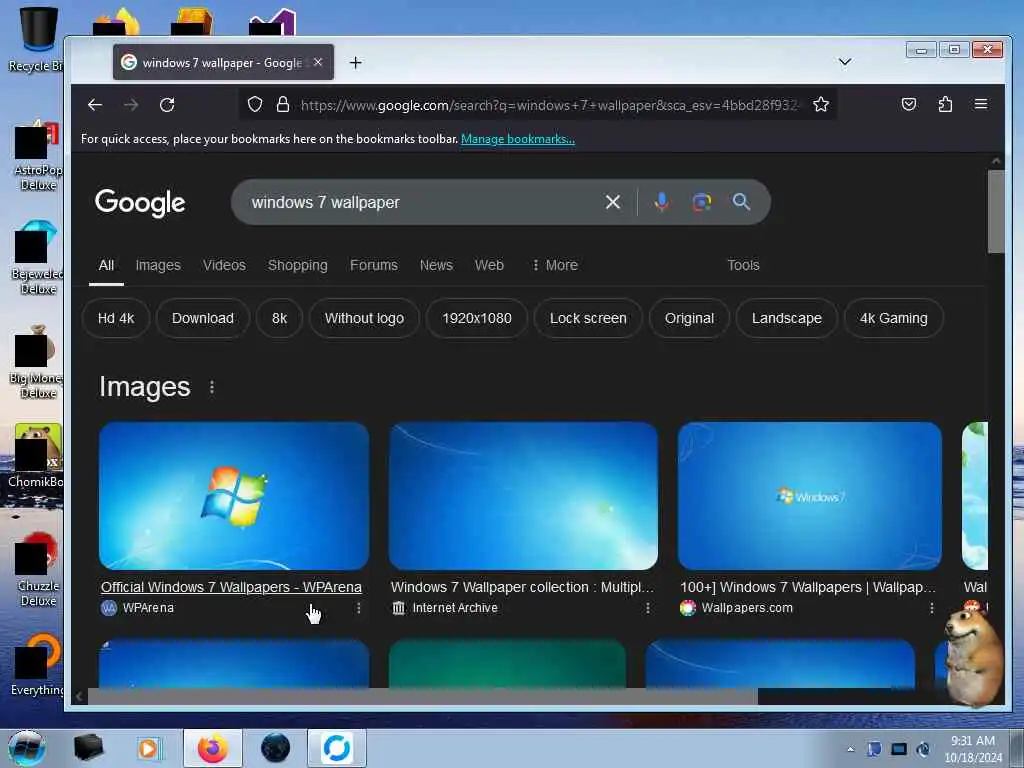Image resolution: width=1024 pixels, height=768 pixels.
Task: Apply the Hd 4k filter chip
Action: pos(116,318)
